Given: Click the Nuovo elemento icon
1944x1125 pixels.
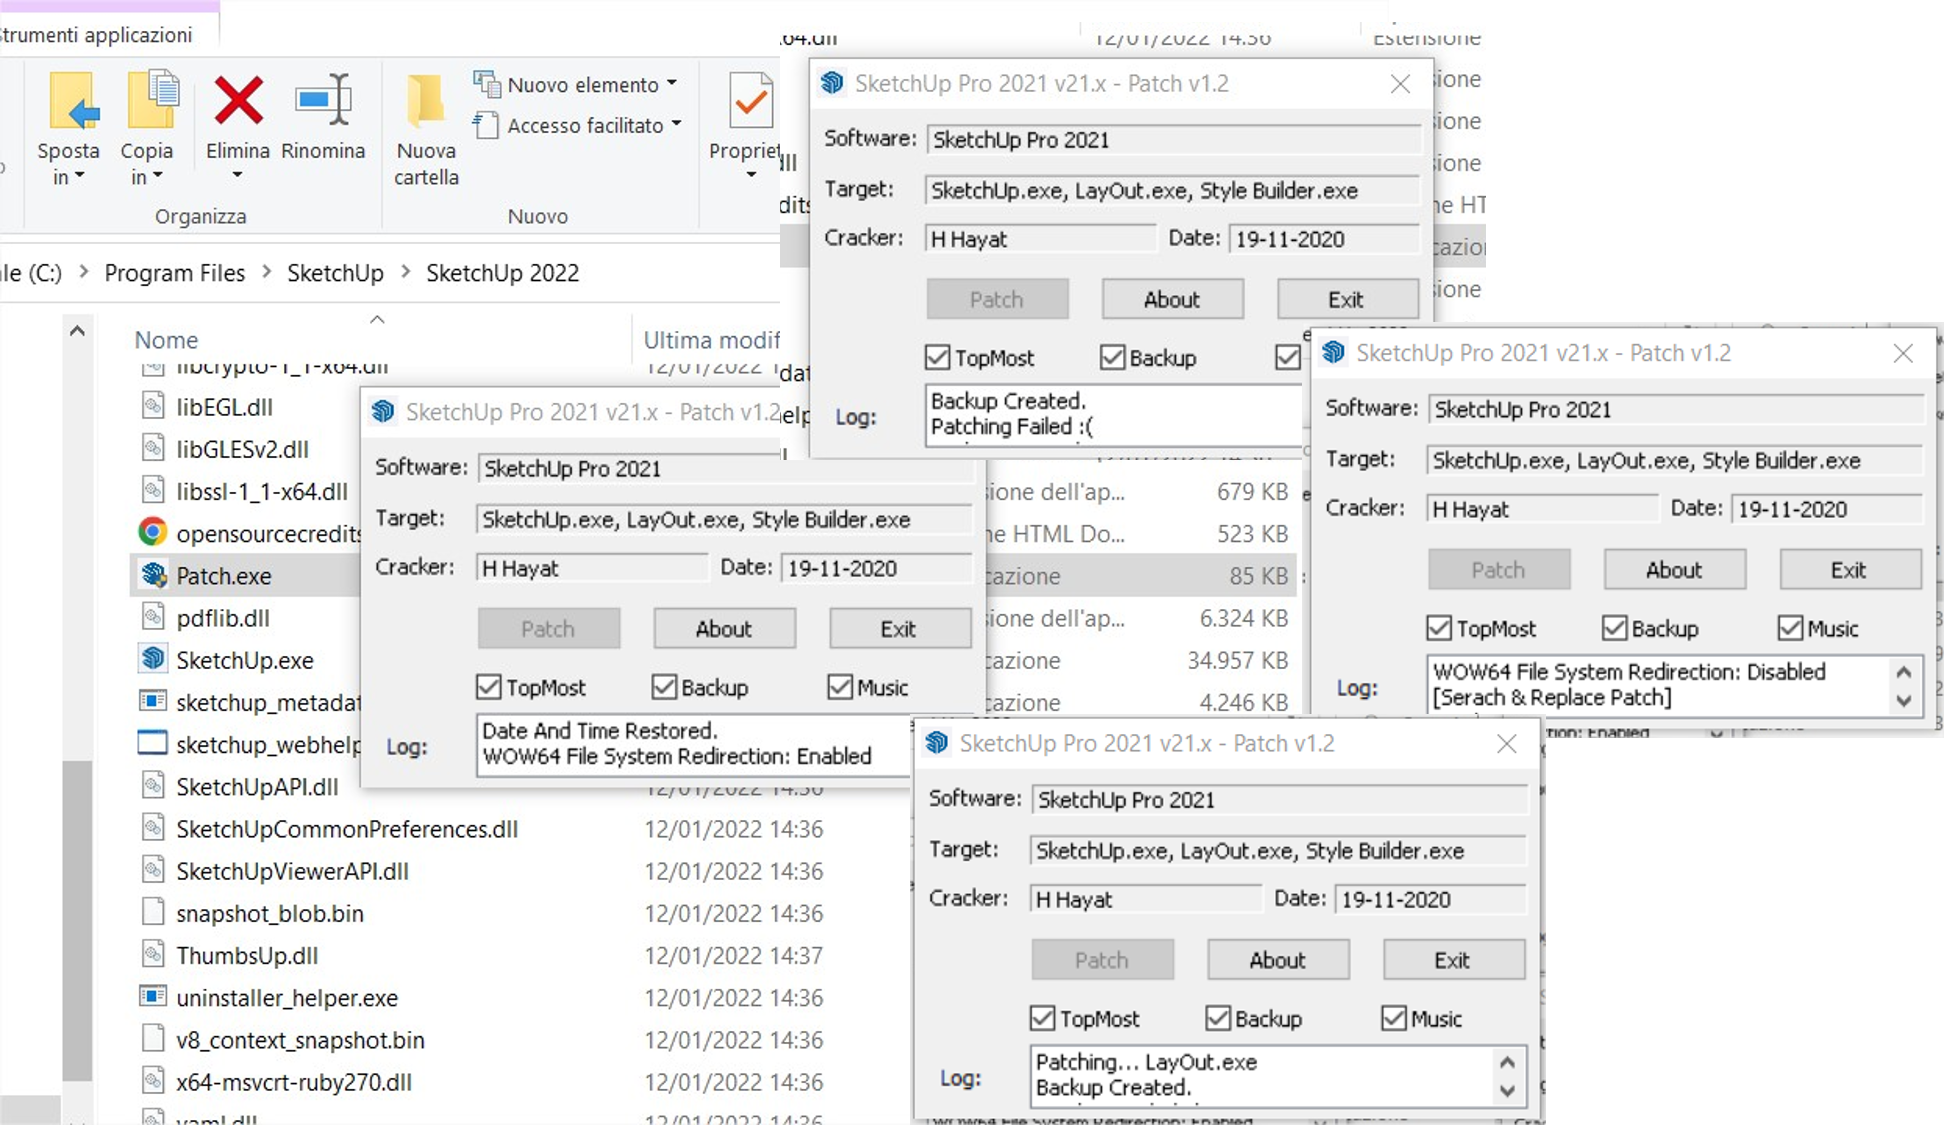Looking at the screenshot, I should [x=487, y=84].
